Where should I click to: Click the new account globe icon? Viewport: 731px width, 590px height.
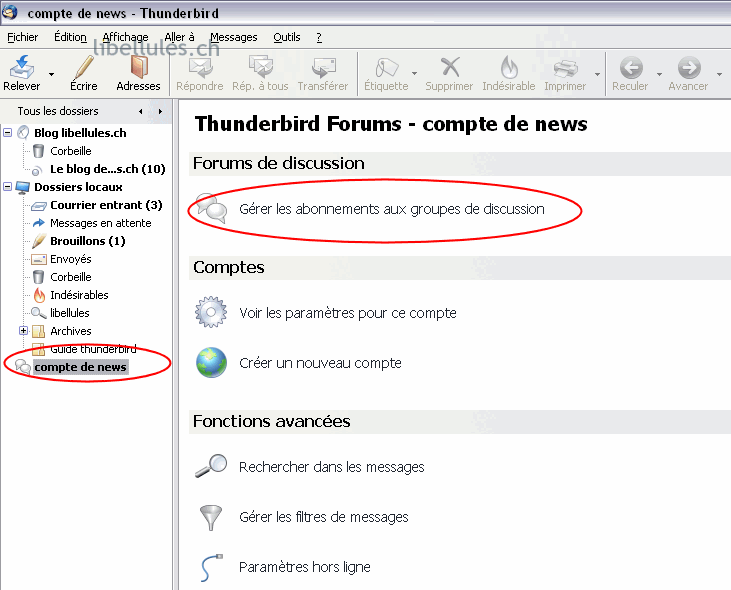211,362
